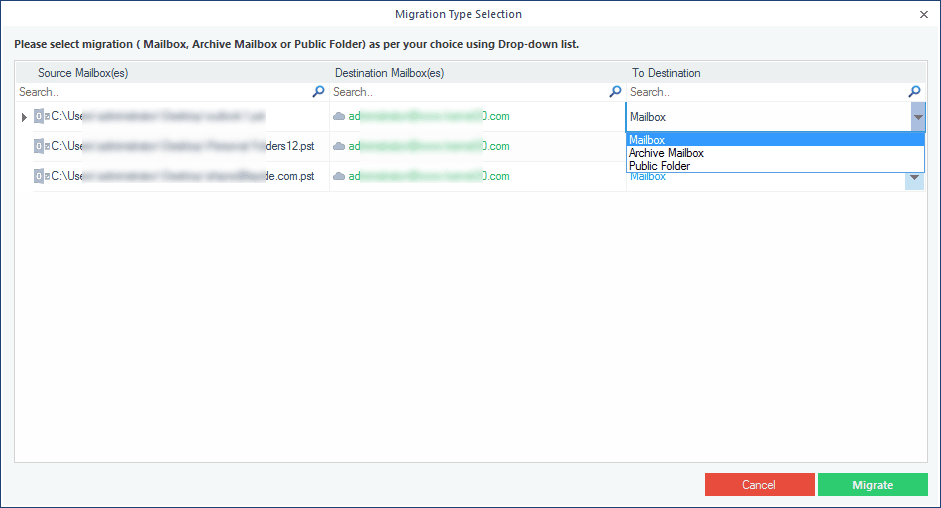This screenshot has height=508, width=941.
Task: Click the Destination Mailbox(es) column header
Action: click(389, 73)
